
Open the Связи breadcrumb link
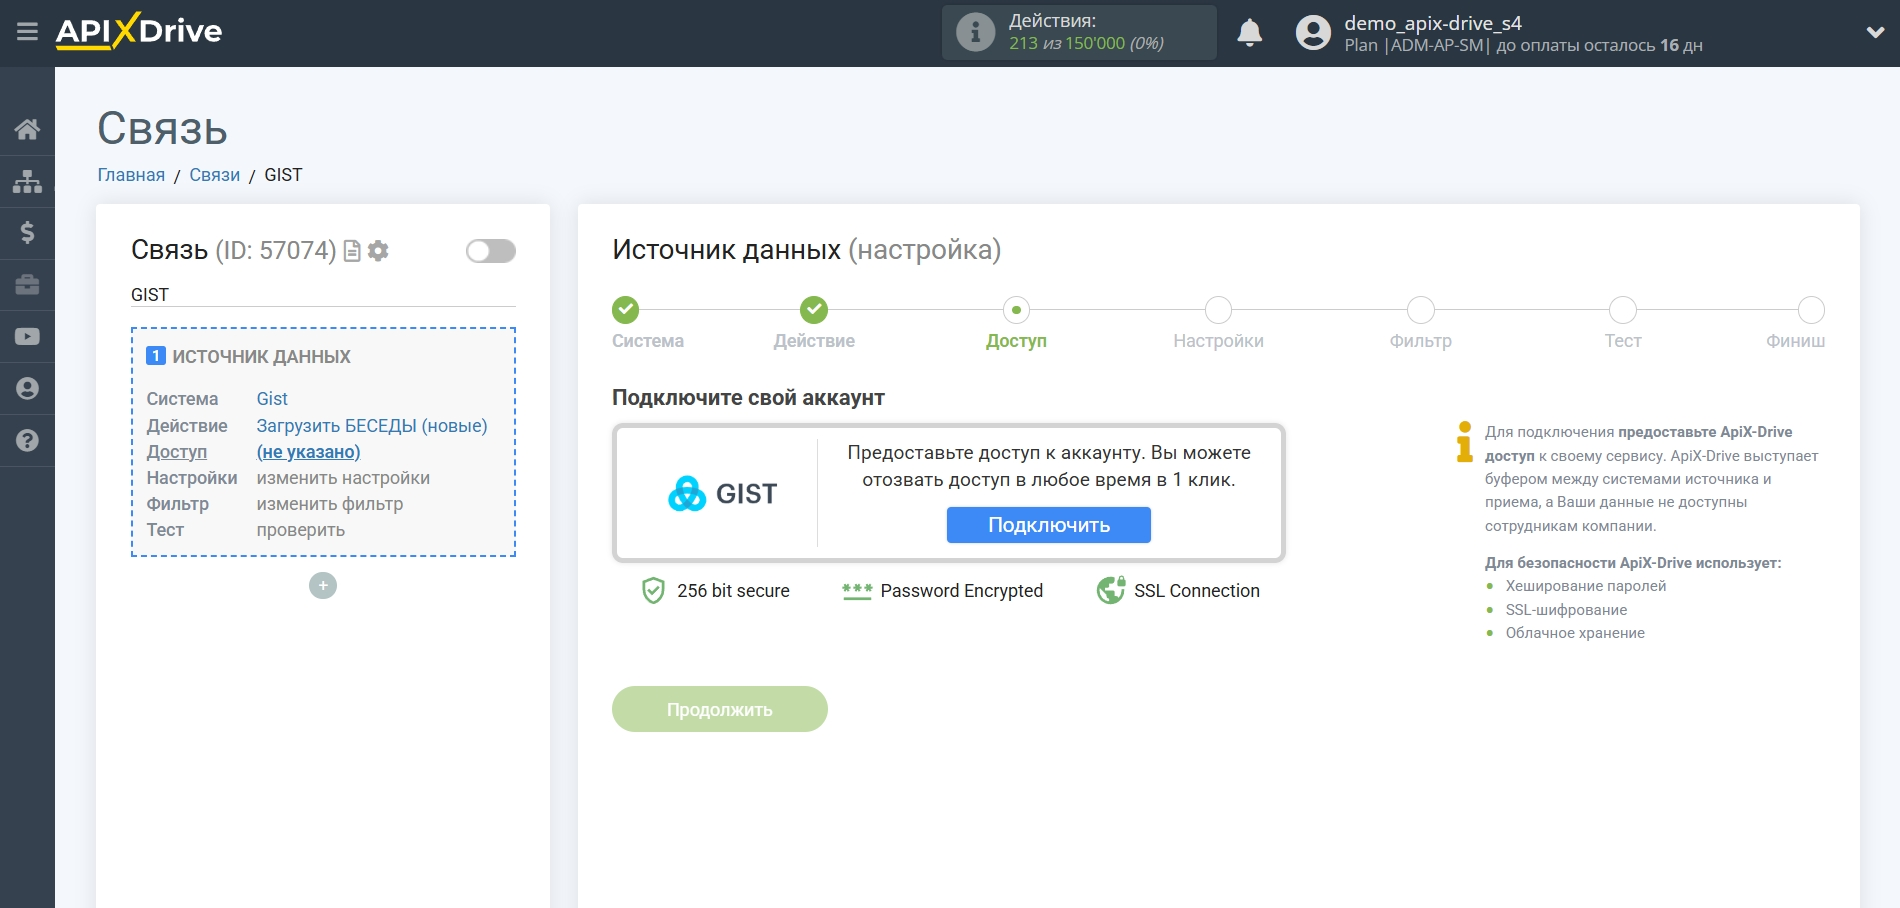215,174
